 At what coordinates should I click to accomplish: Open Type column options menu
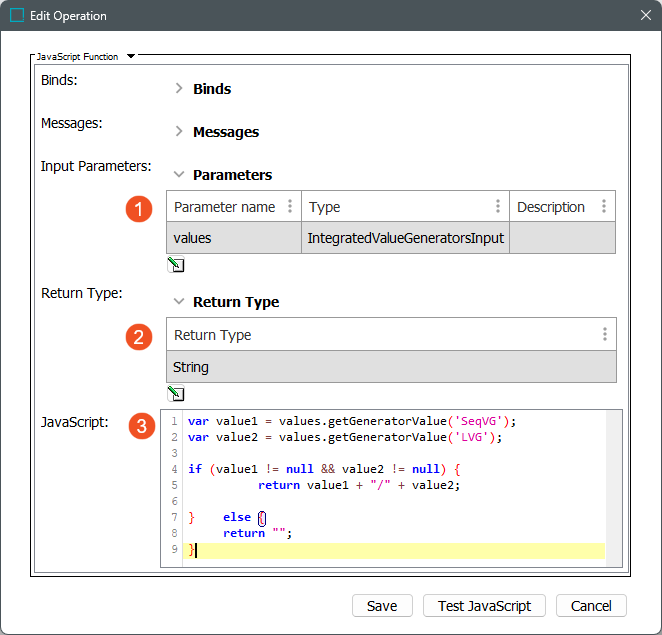[x=498, y=207]
